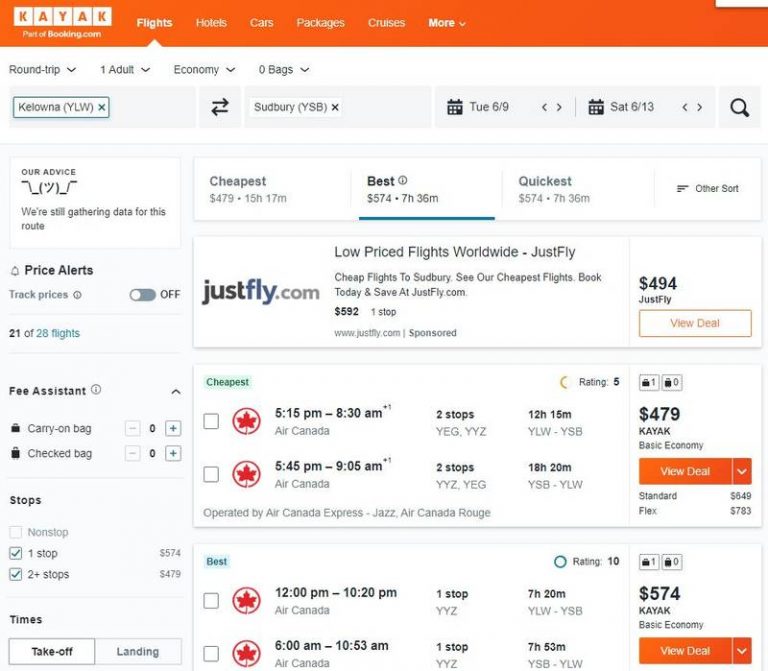
Task: Toggle Track prices switch on
Action: point(143,295)
